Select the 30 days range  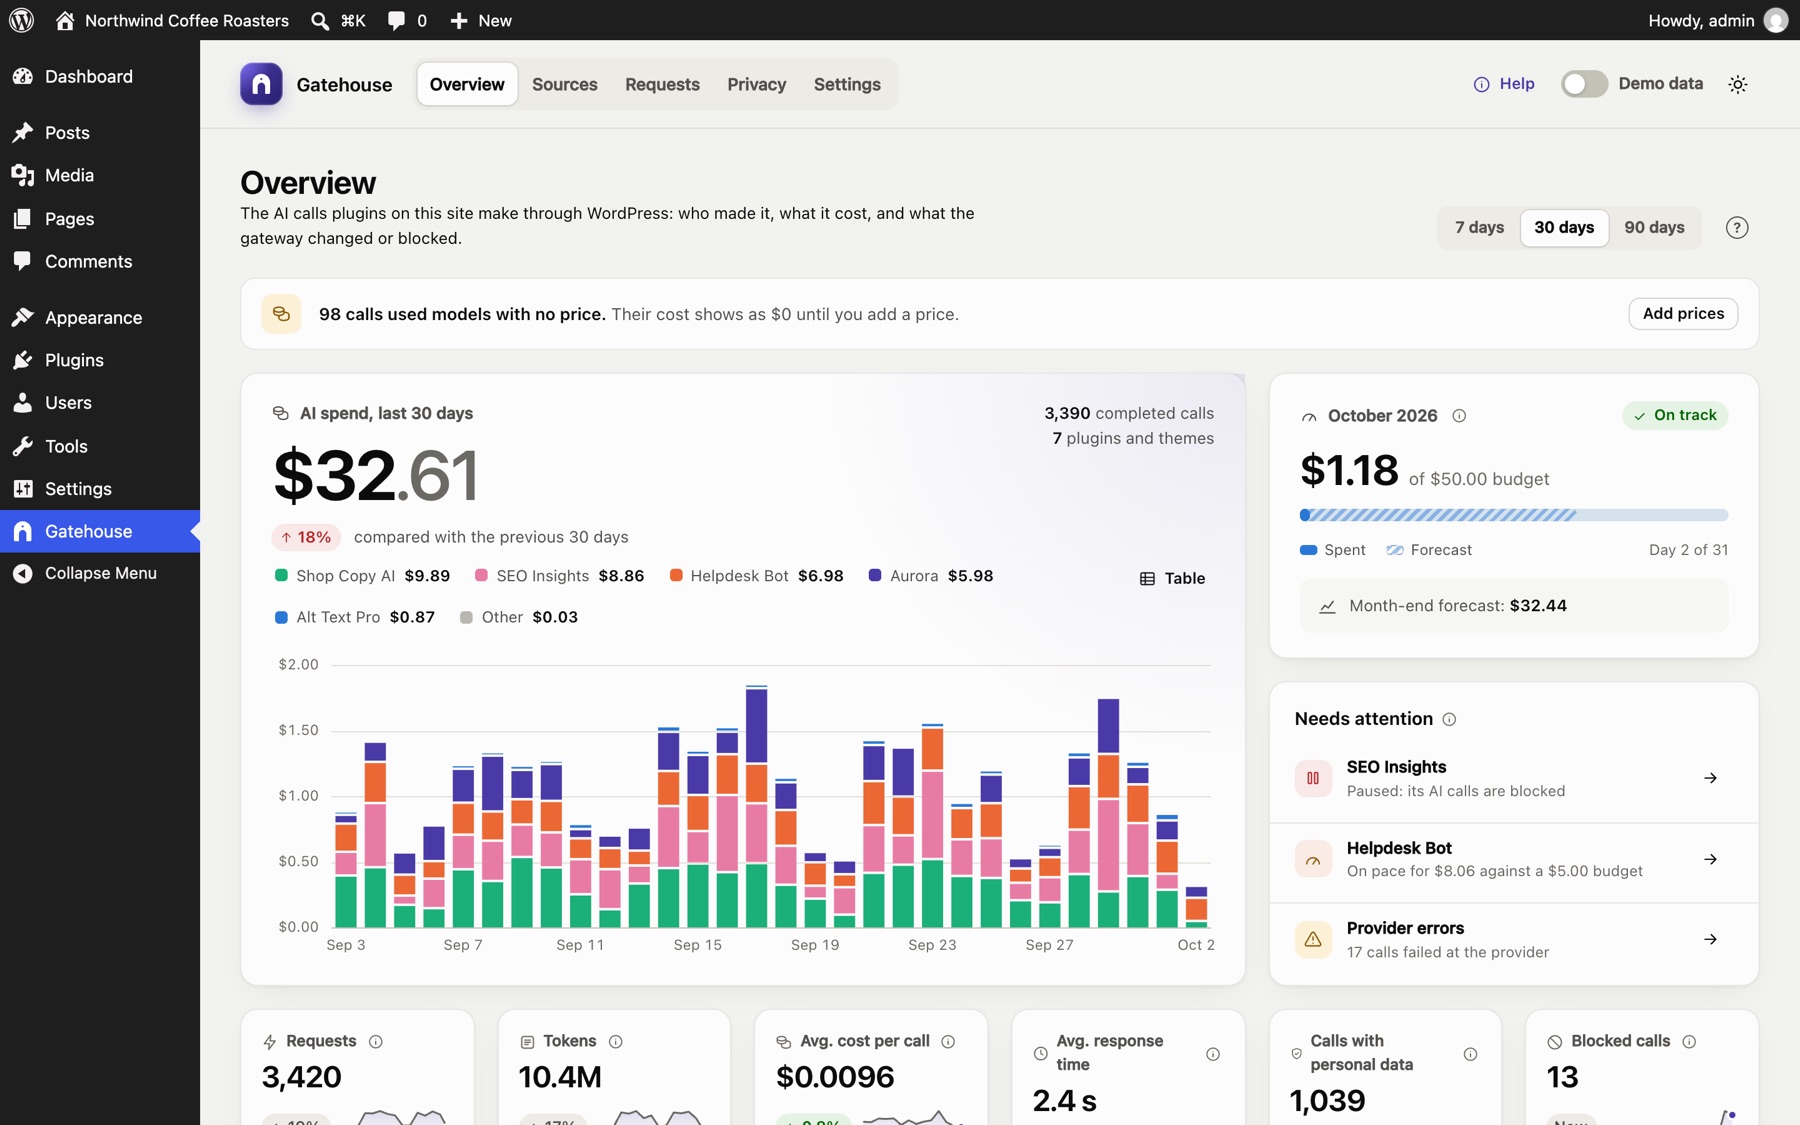point(1564,227)
